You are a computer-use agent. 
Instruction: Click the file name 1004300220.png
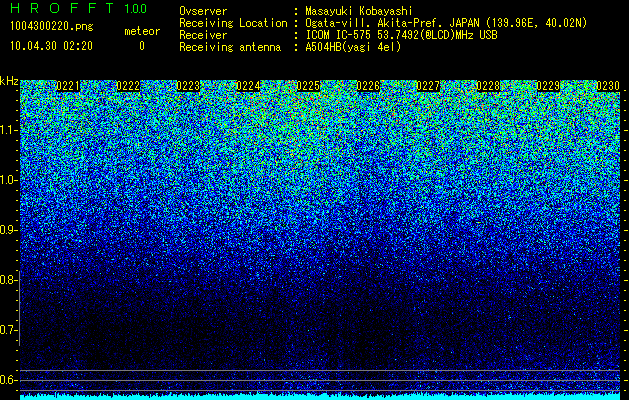click(52, 27)
